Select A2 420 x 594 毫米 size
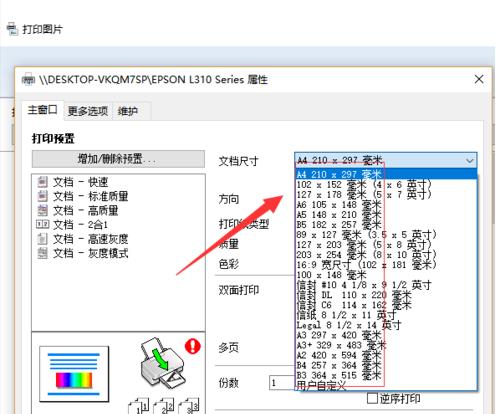The image size is (496, 414). 386,355
